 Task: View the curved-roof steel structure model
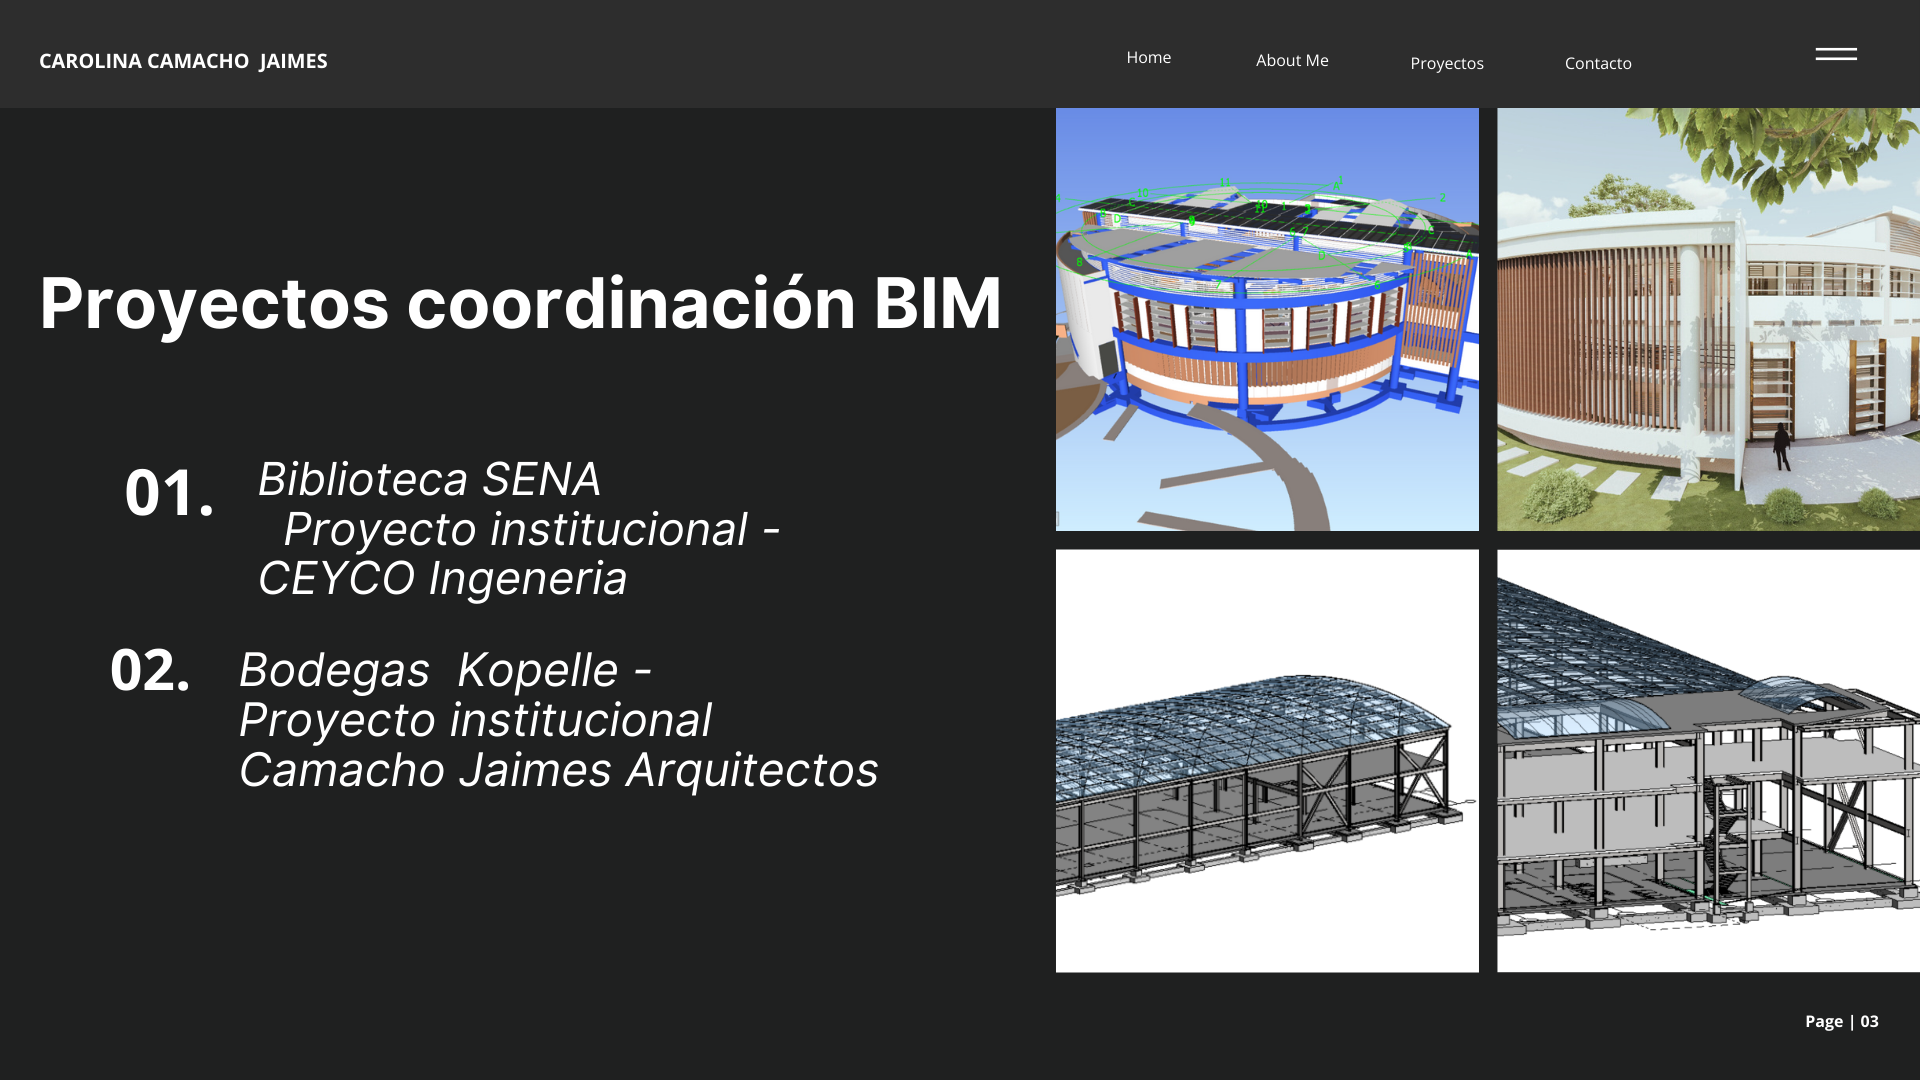click(x=1266, y=758)
